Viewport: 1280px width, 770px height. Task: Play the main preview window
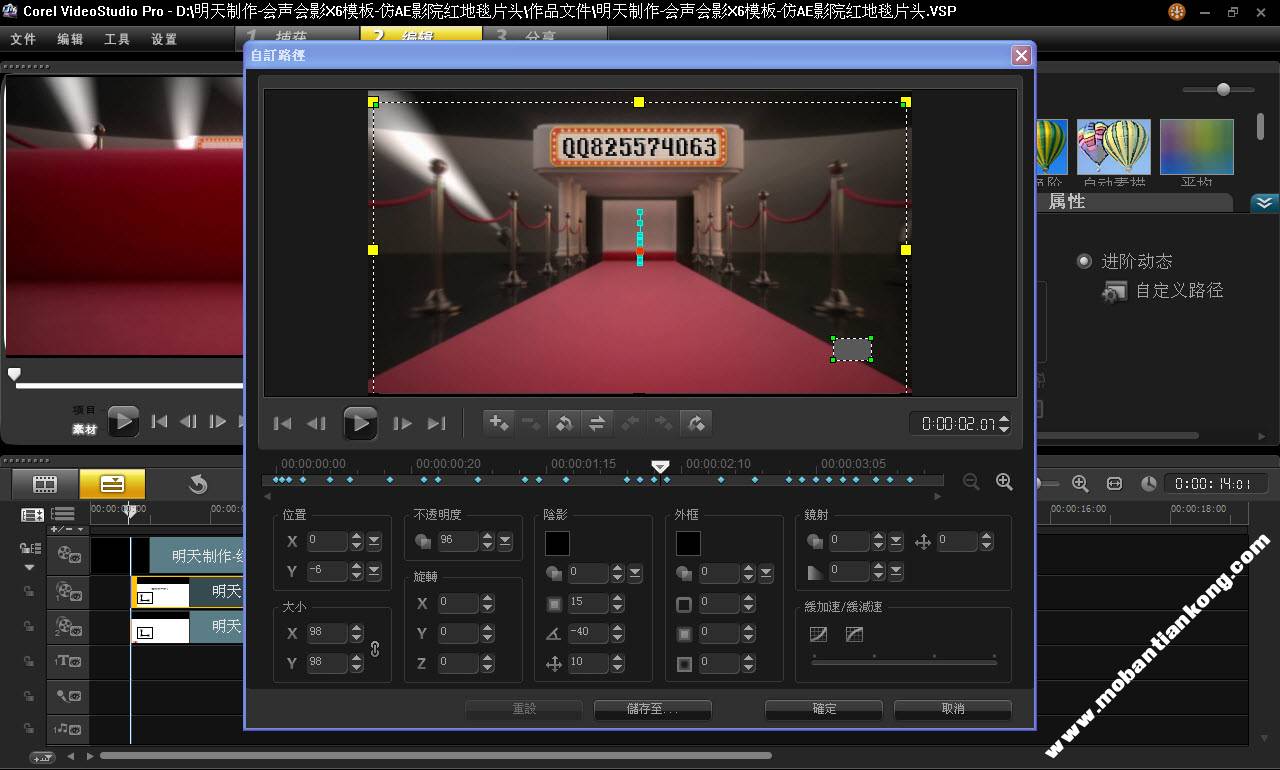[123, 421]
